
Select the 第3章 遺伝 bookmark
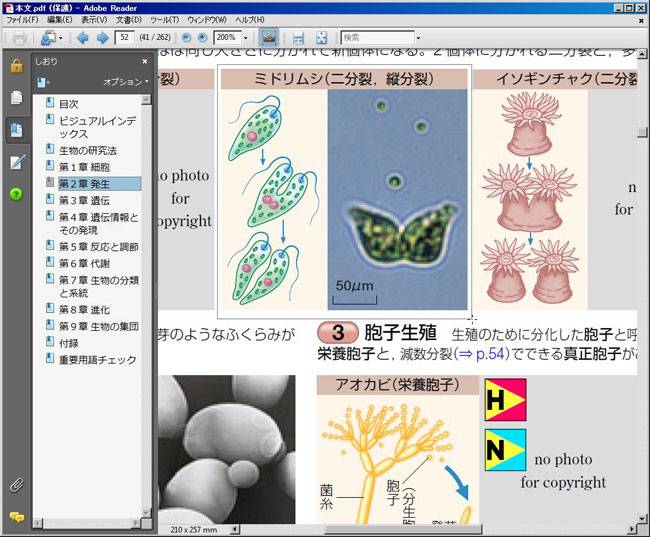click(x=84, y=200)
